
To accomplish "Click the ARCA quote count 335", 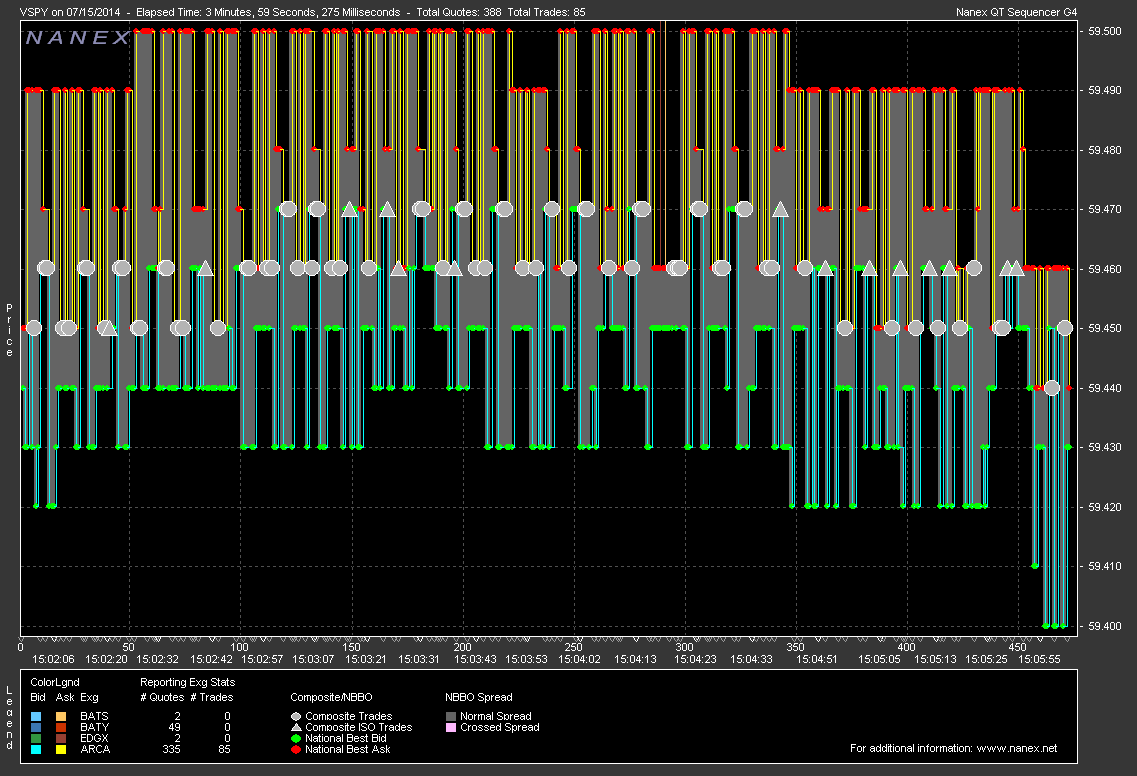I will pyautogui.click(x=172, y=749).
